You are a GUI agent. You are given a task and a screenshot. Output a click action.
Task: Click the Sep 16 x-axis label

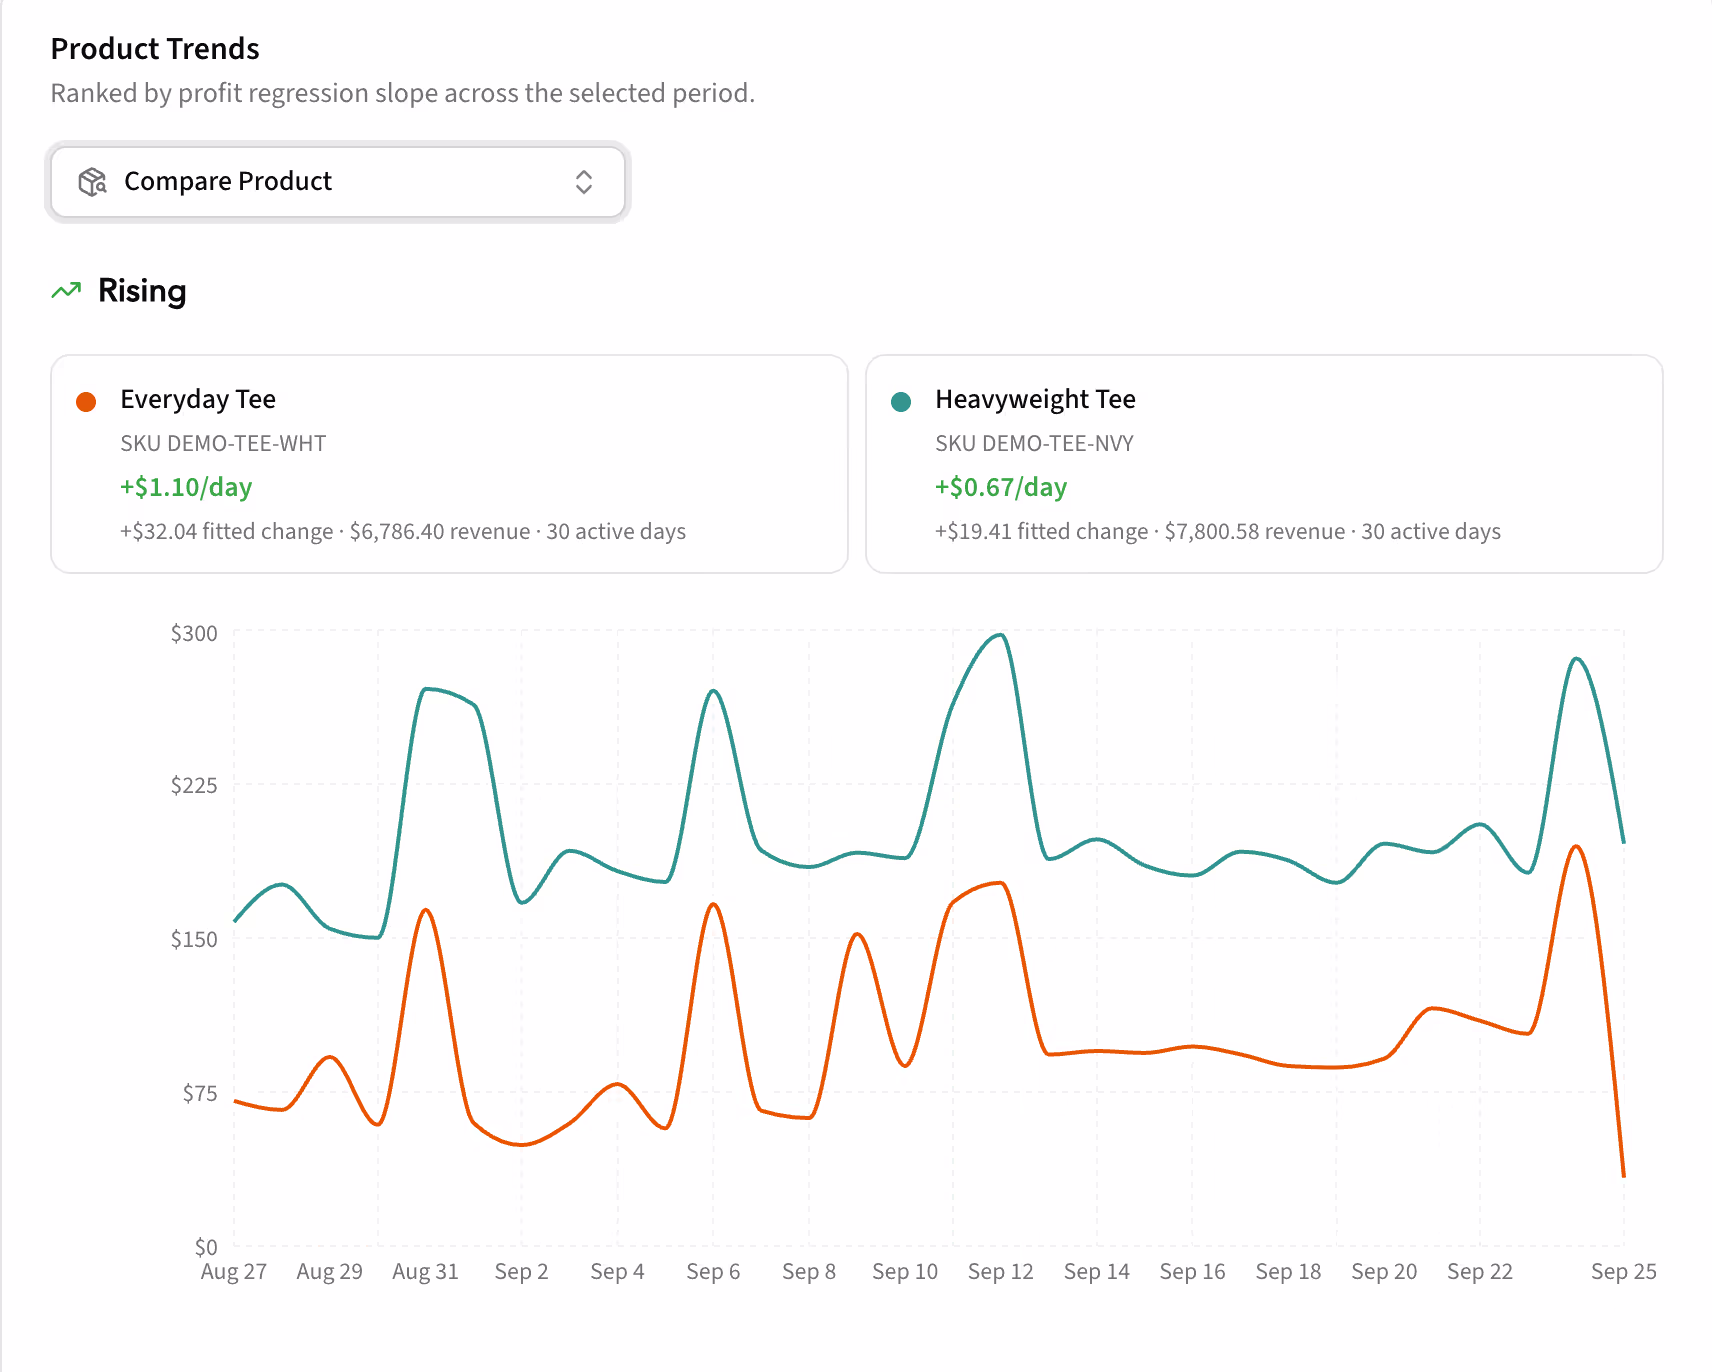pos(1193,1272)
